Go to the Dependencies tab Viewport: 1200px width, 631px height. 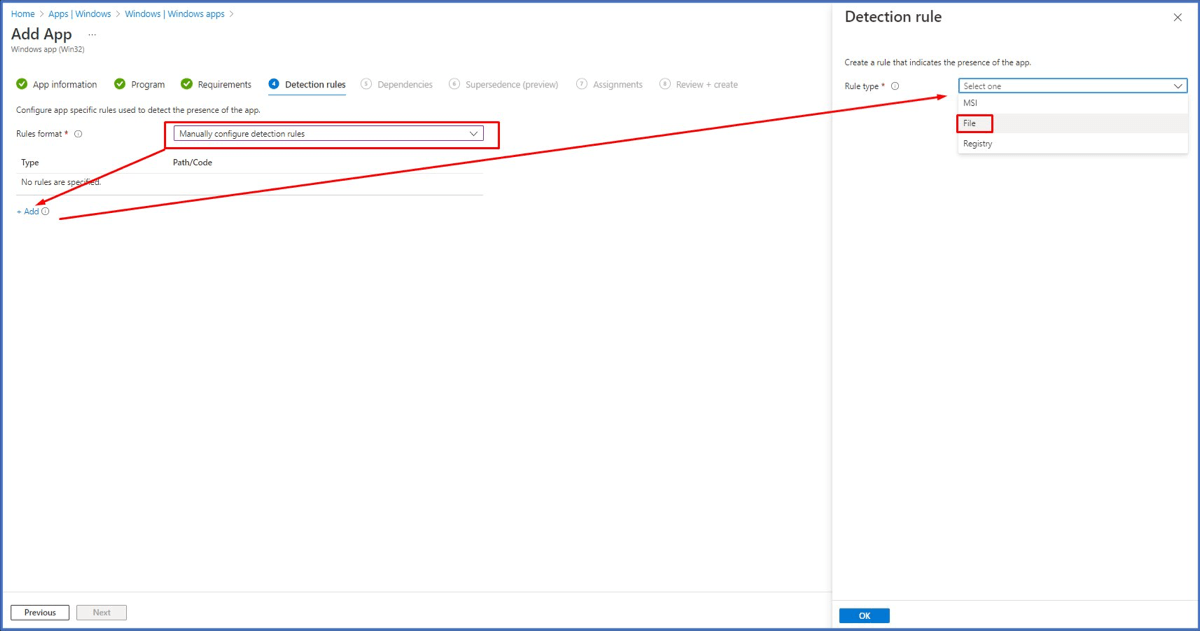click(404, 85)
